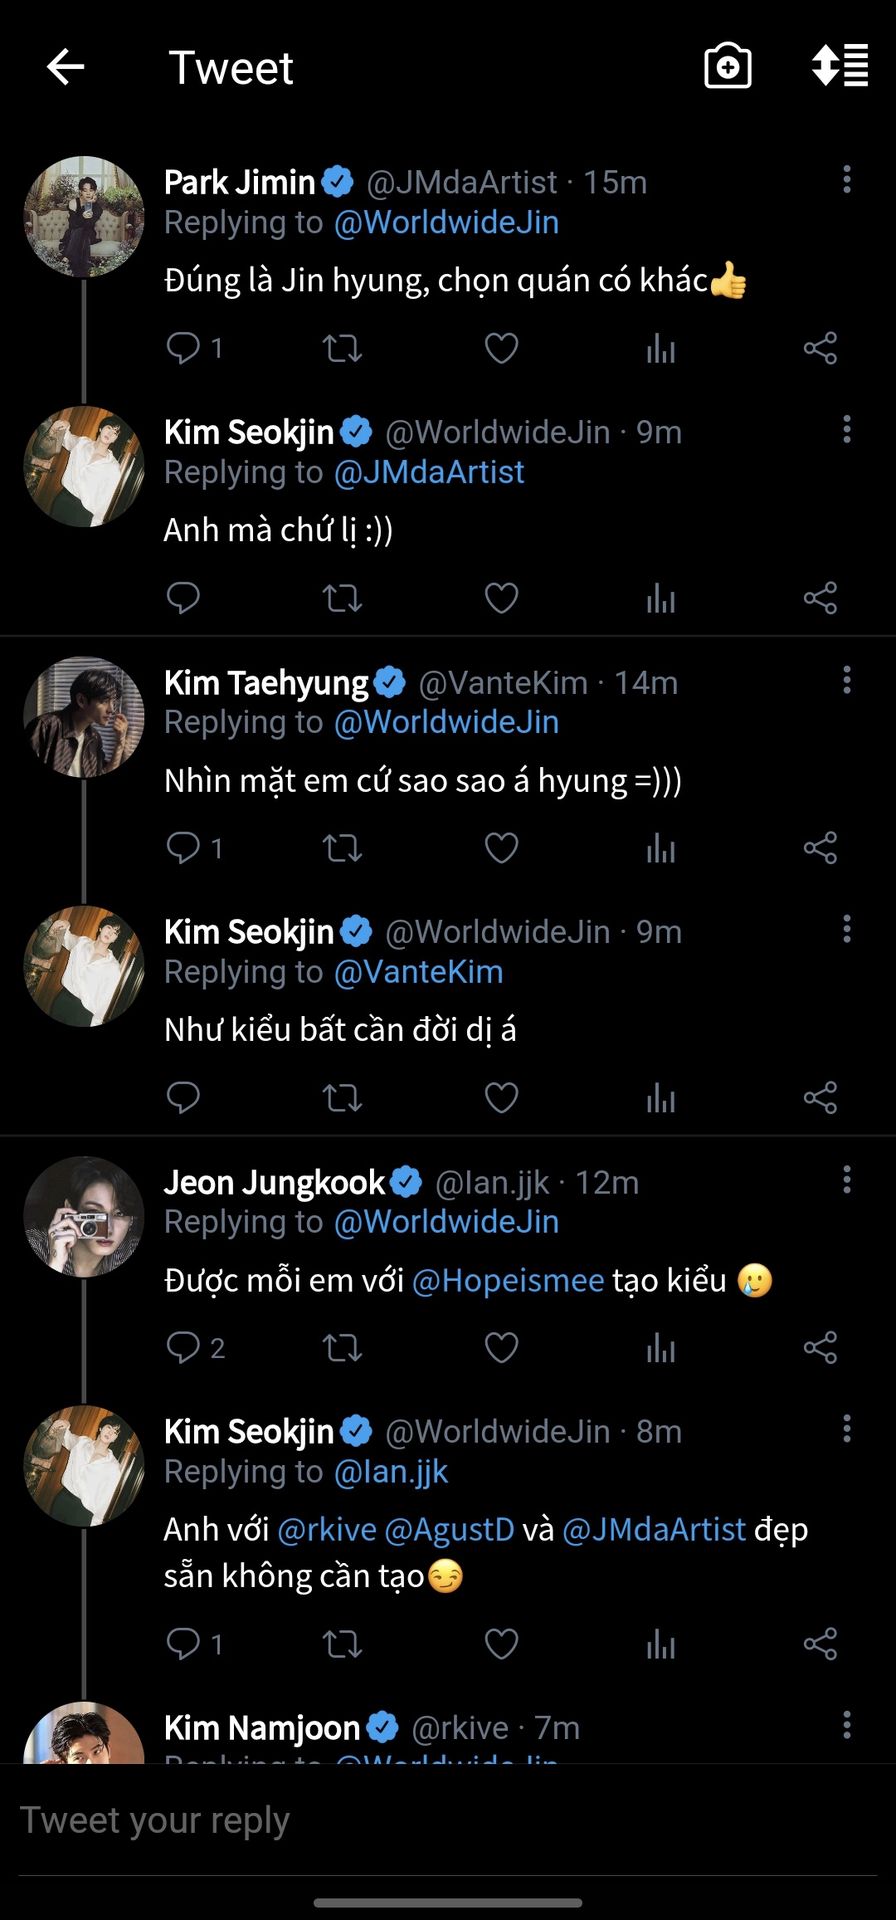Reply to Jeon Jungkook's tweet
The image size is (896, 1920).
tap(184, 1347)
